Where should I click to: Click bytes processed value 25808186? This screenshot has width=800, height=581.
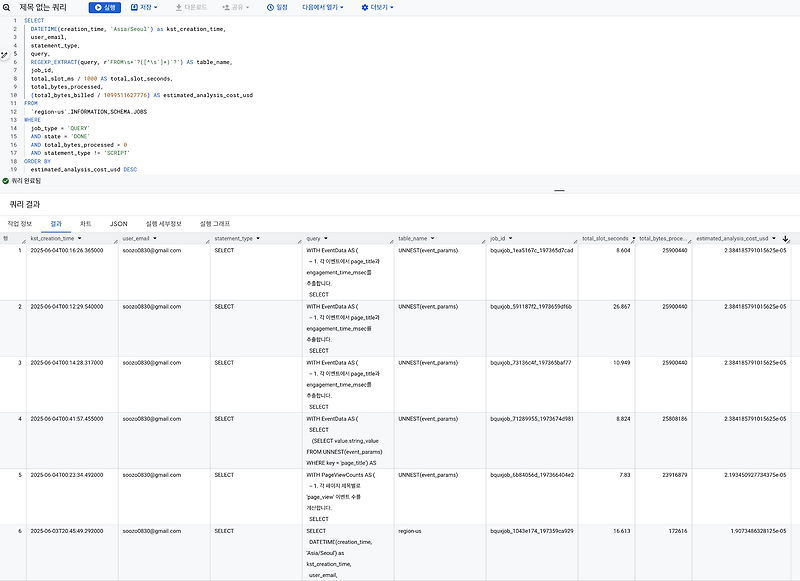pyautogui.click(x=674, y=419)
